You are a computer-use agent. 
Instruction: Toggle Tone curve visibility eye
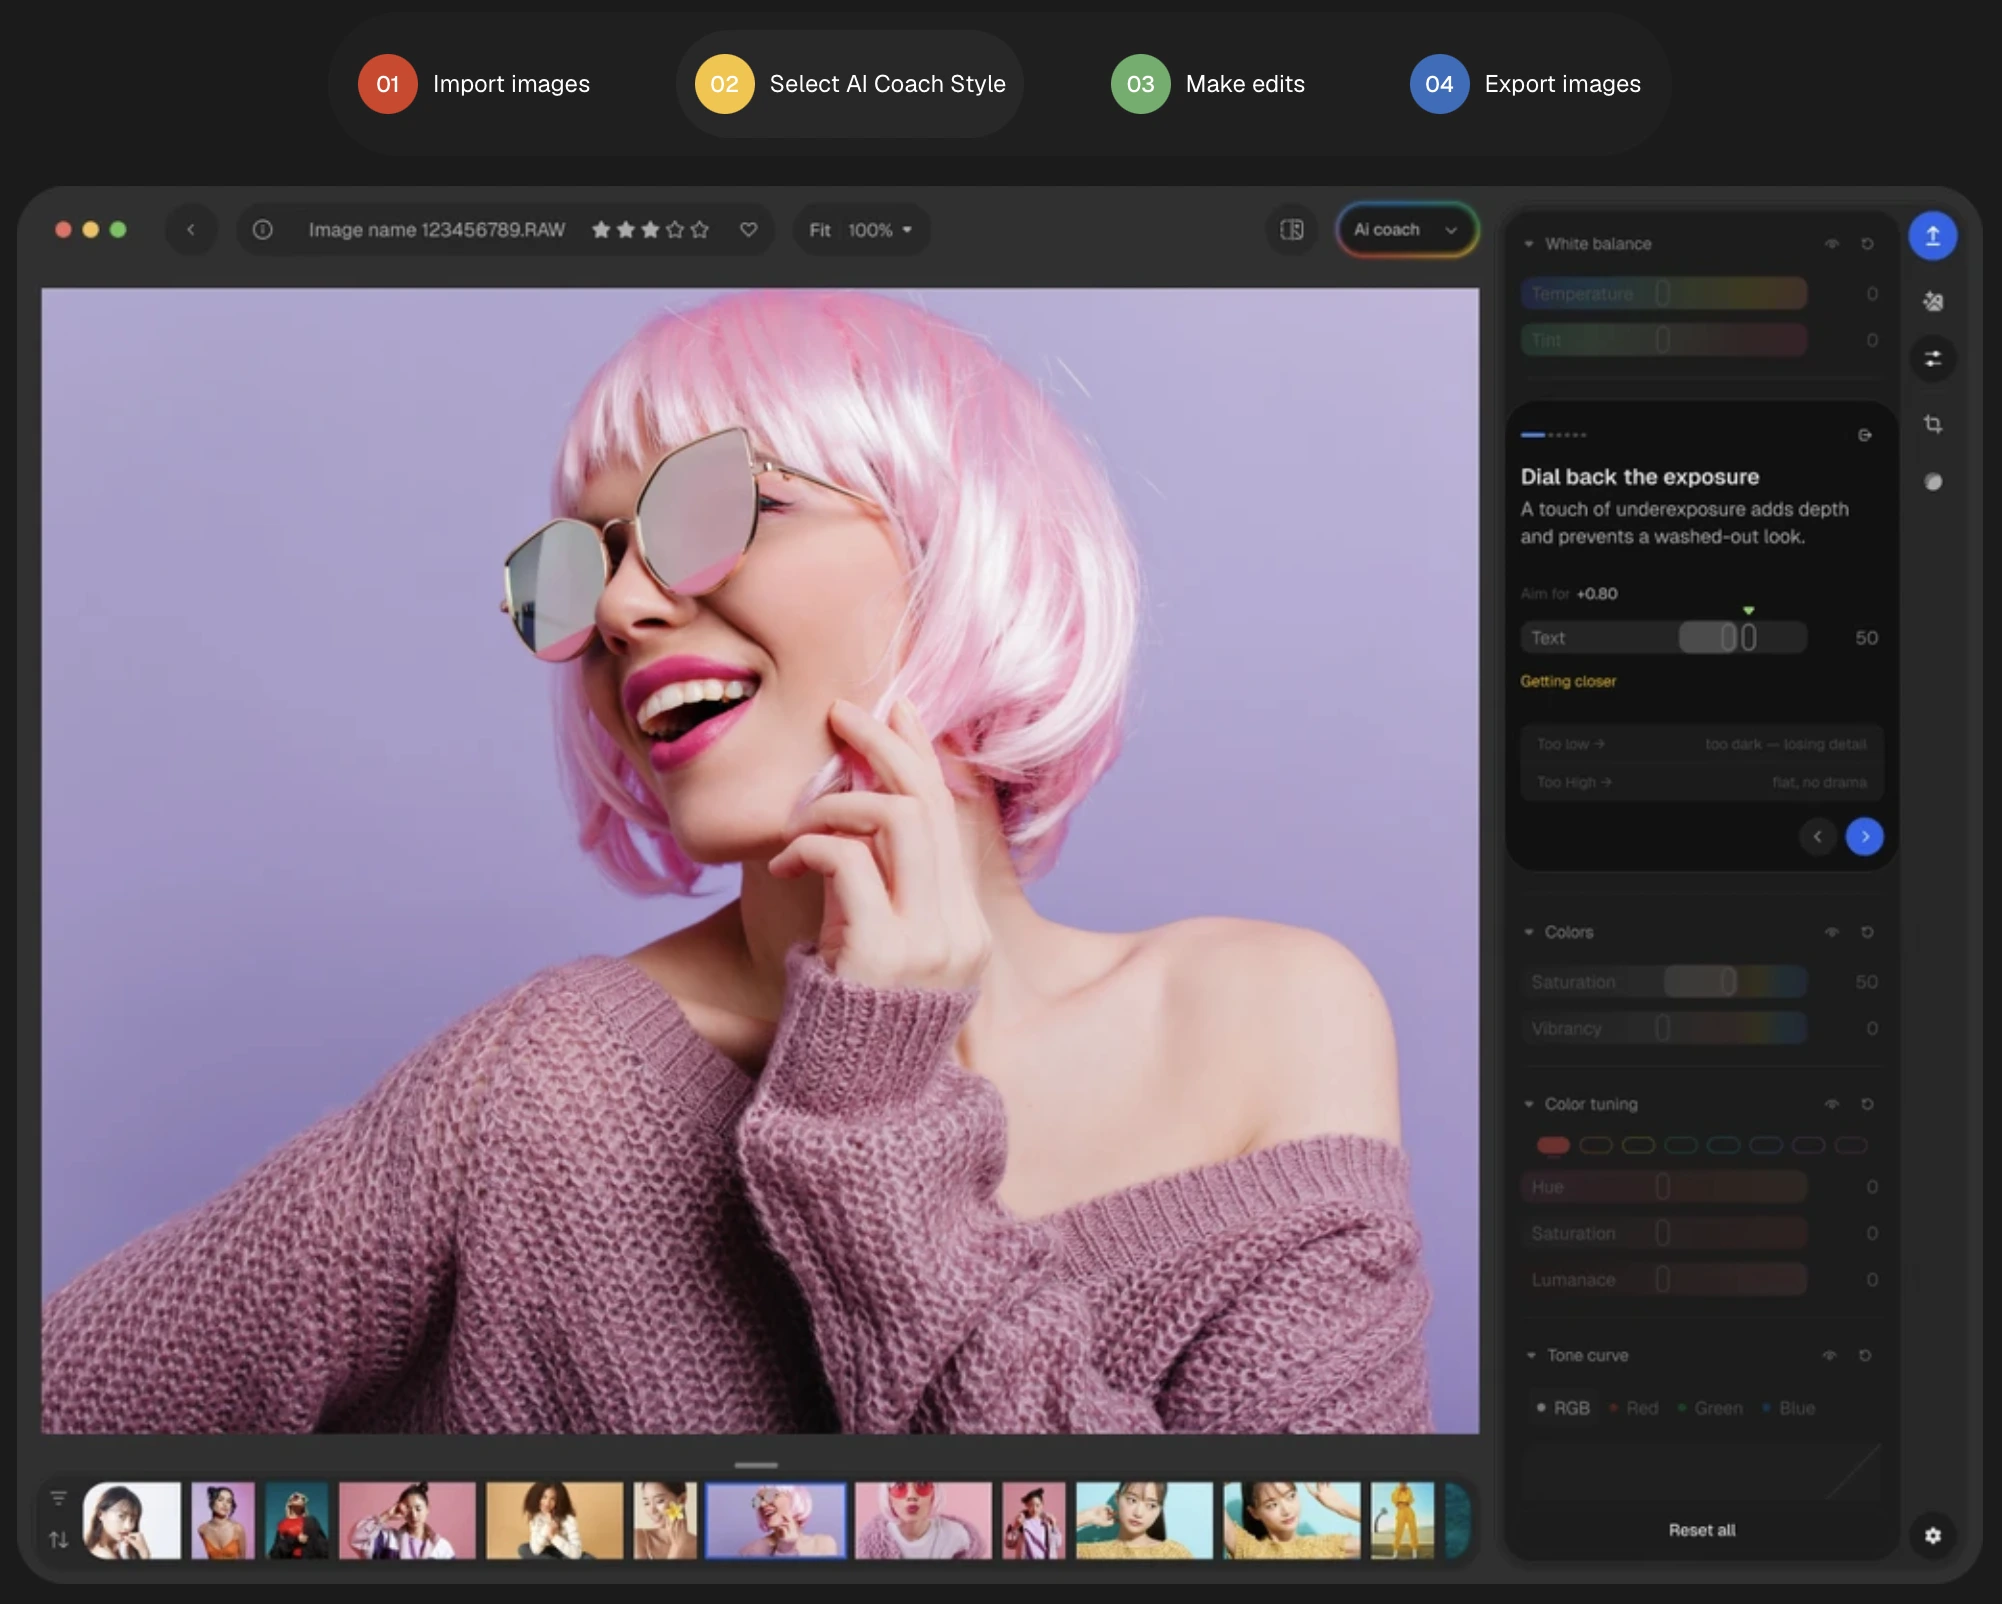coord(1829,1355)
